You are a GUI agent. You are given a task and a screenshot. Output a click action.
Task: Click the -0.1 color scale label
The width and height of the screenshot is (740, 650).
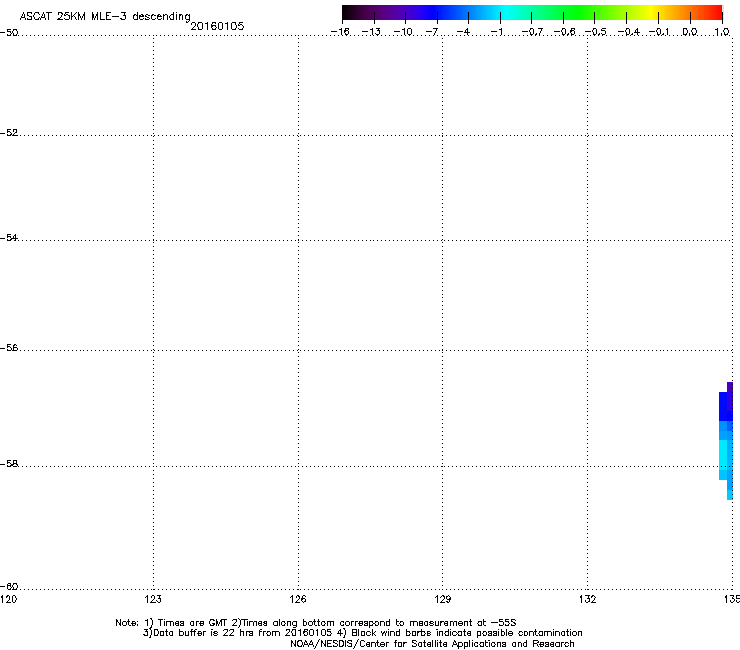click(x=659, y=32)
